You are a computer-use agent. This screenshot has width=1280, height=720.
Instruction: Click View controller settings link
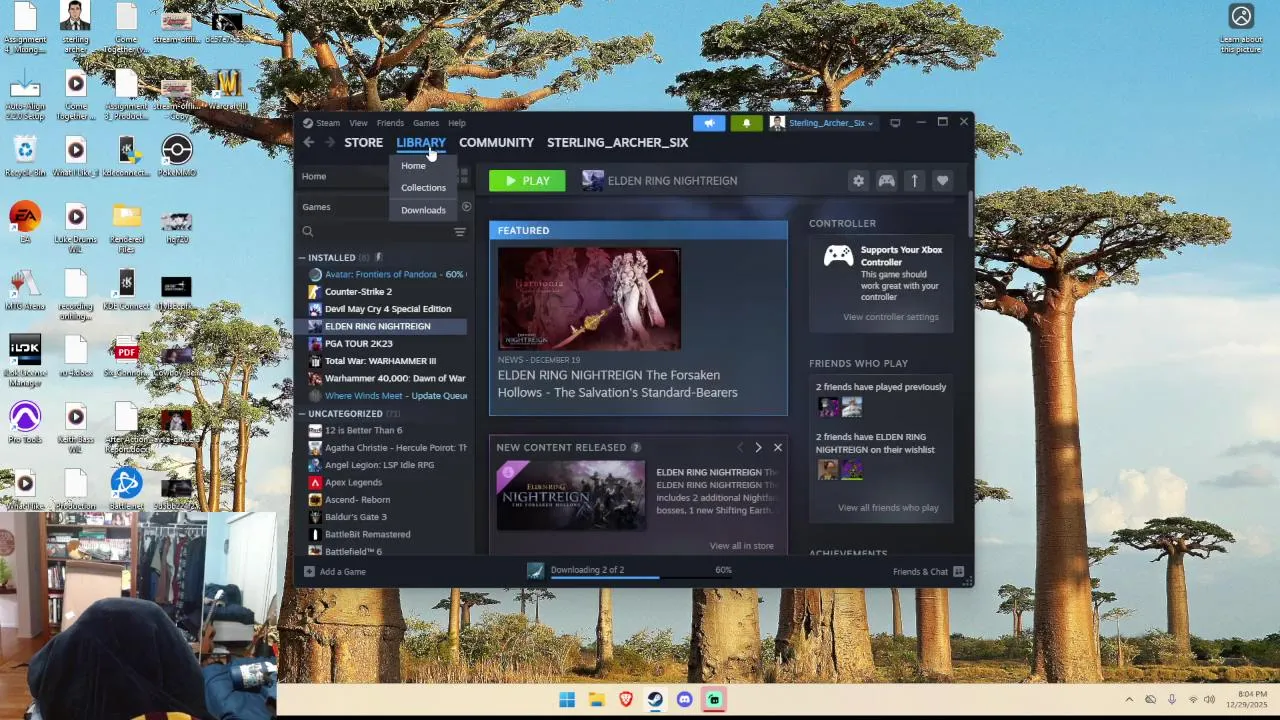(891, 317)
